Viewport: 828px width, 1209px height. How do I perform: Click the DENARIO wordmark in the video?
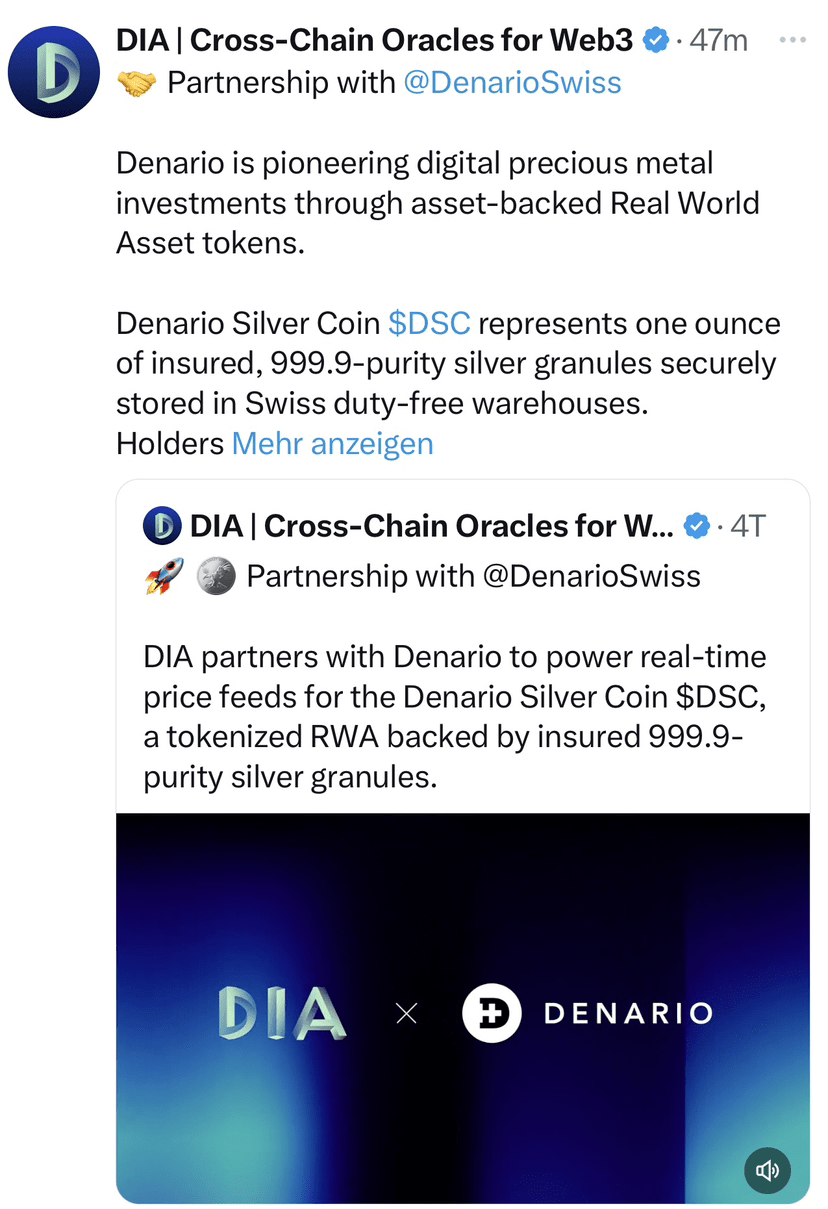628,1013
